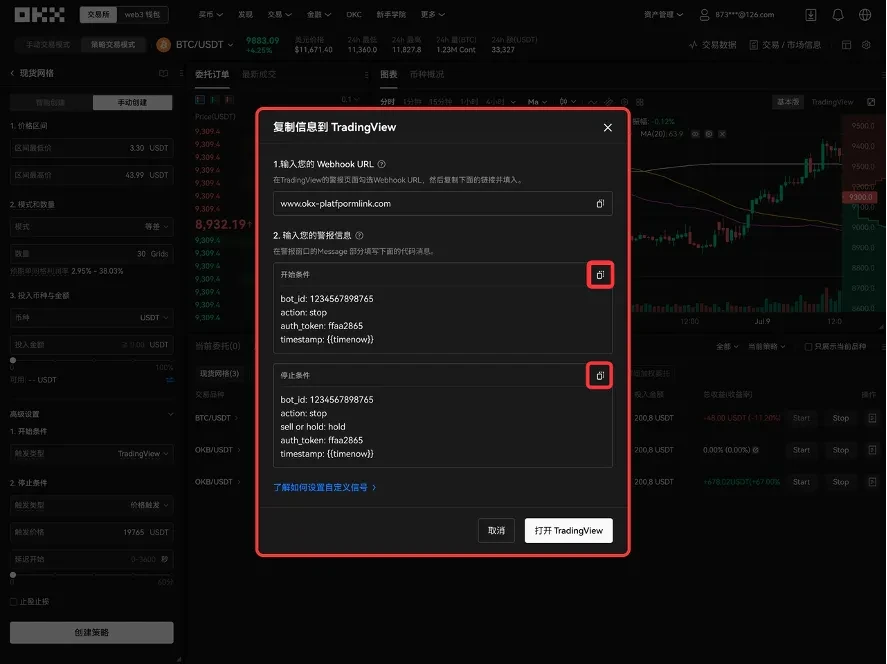Switch chart to TradingView
Screen dimensions: 887x664
[x=832, y=102]
